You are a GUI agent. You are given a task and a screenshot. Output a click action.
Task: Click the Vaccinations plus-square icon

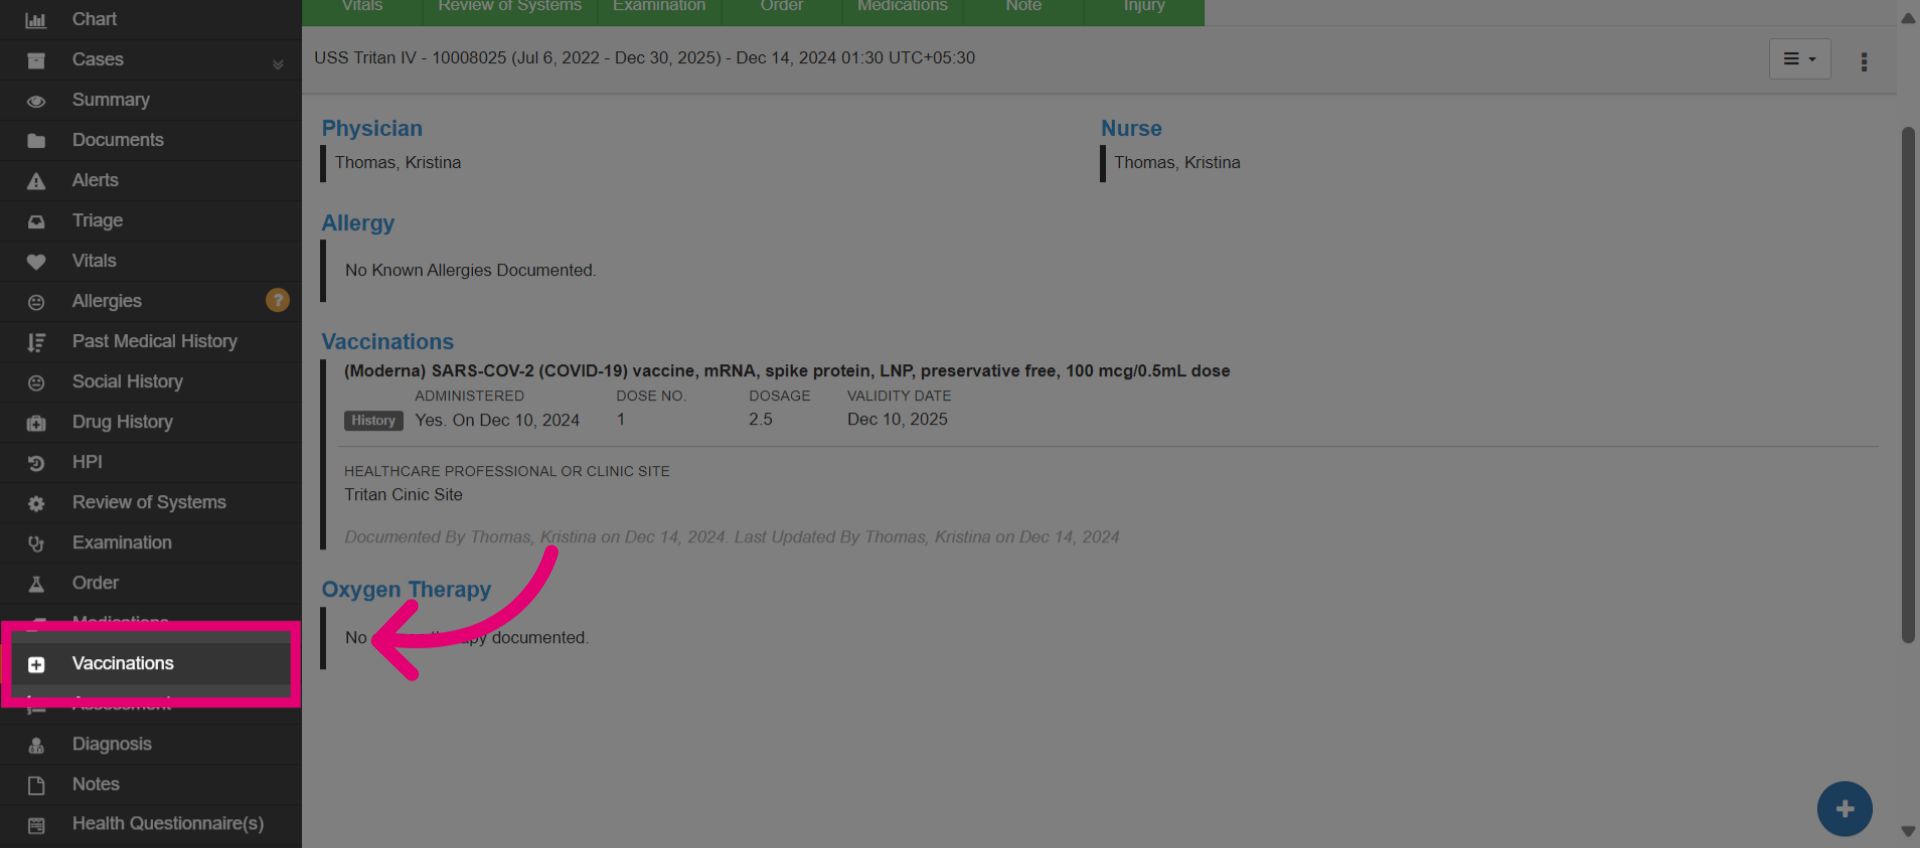coord(36,664)
